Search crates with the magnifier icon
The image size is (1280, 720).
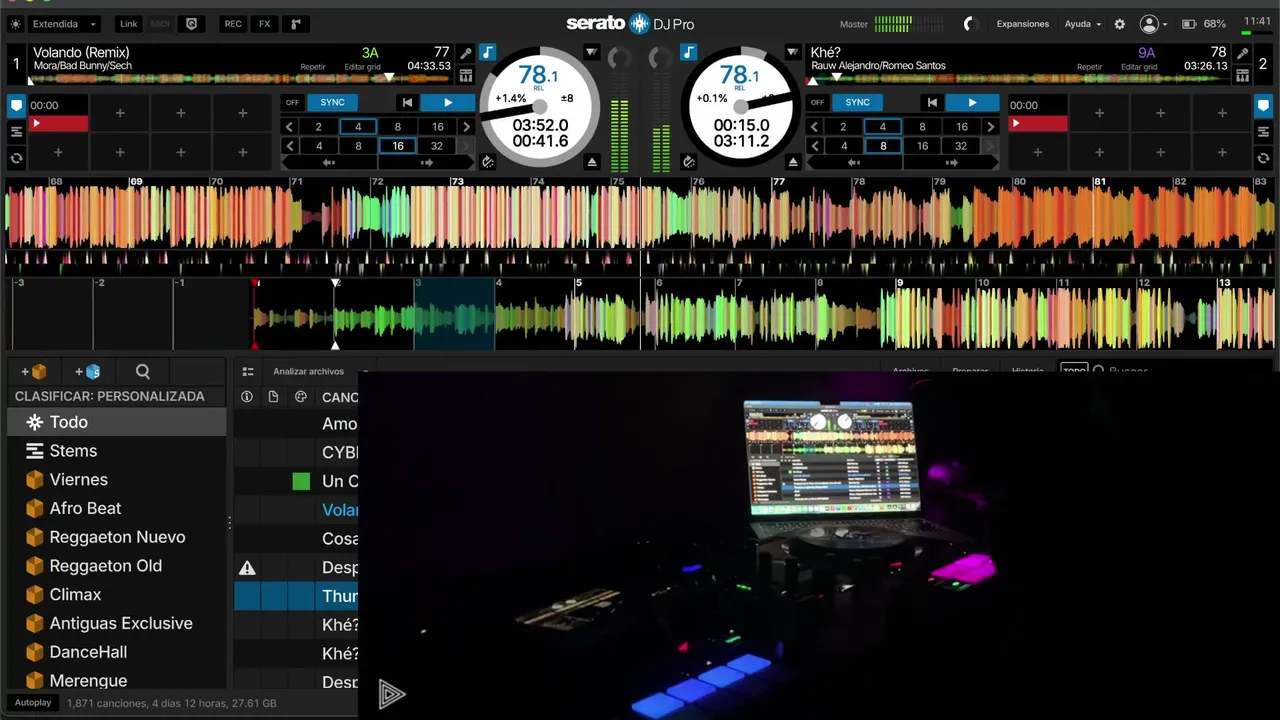(x=143, y=372)
